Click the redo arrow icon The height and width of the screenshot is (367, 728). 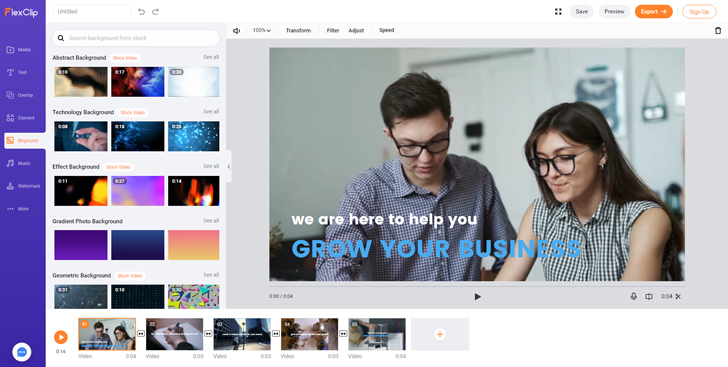tap(156, 12)
